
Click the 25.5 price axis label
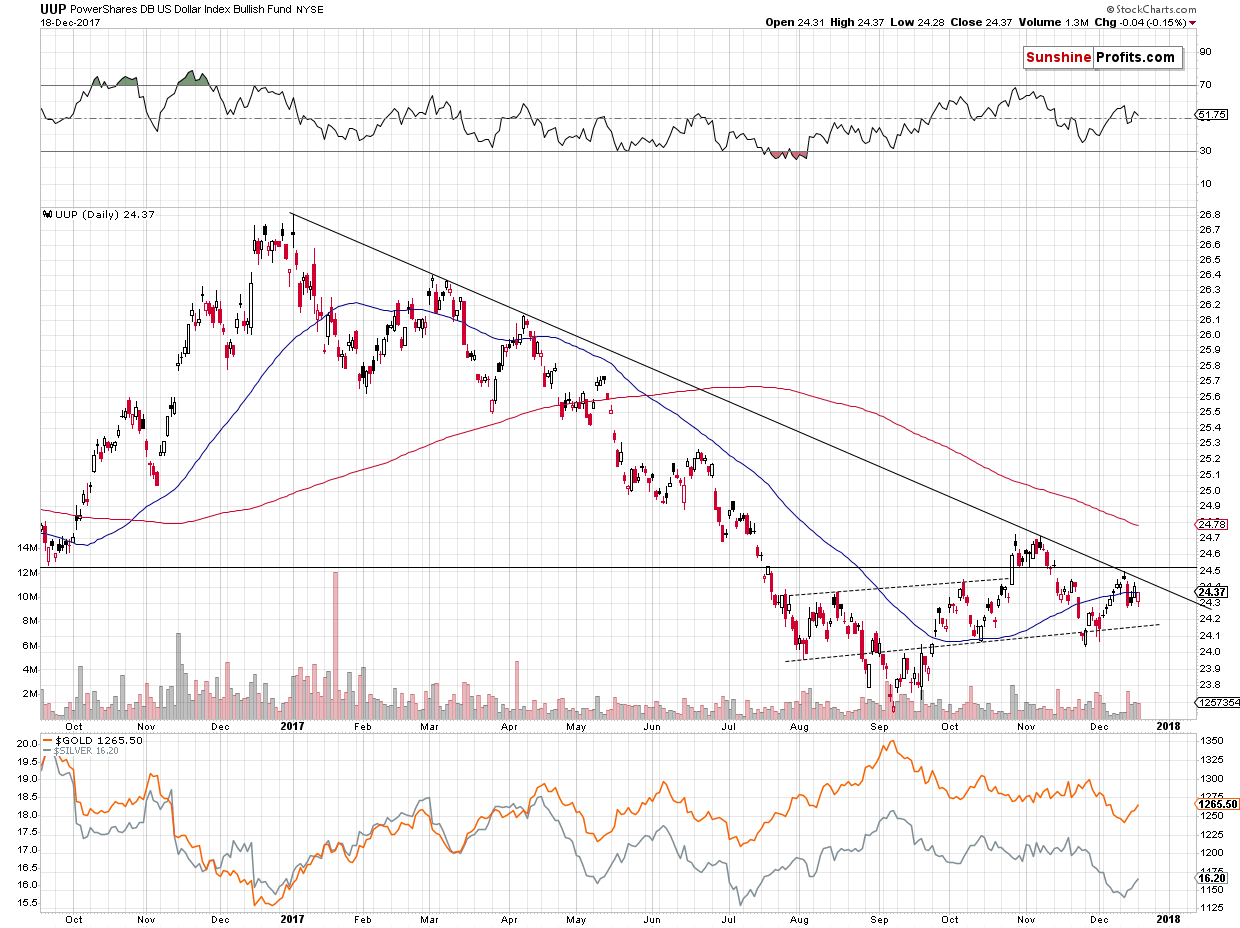click(x=1208, y=412)
